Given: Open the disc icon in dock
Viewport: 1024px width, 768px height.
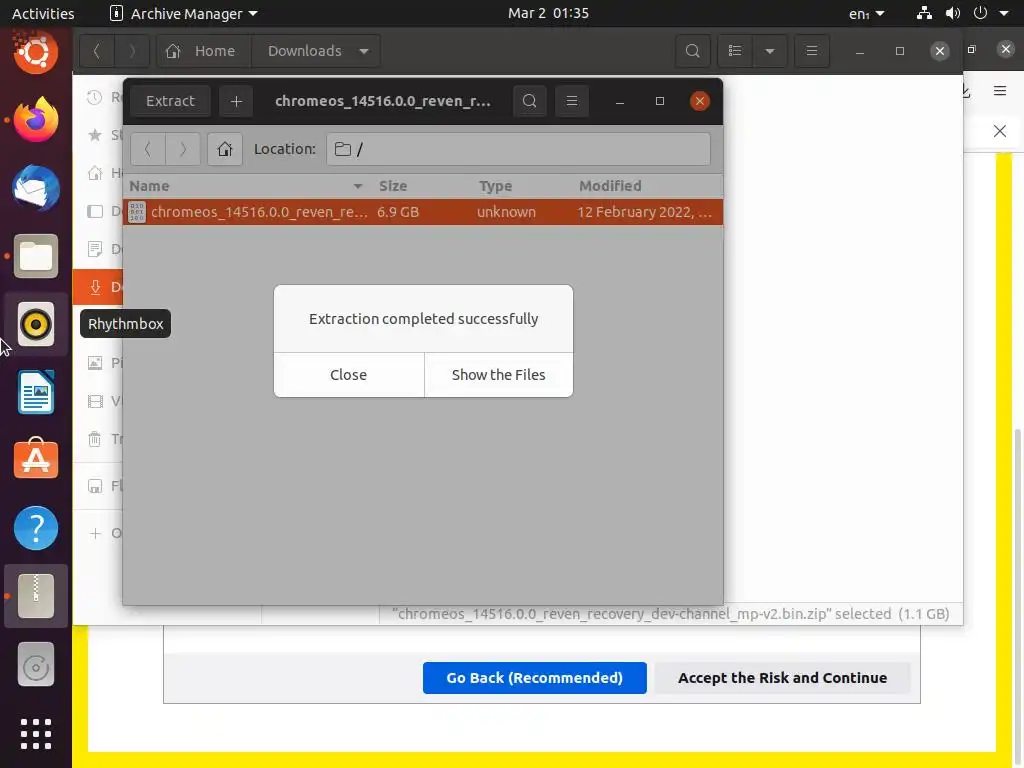Looking at the screenshot, I should [36, 664].
